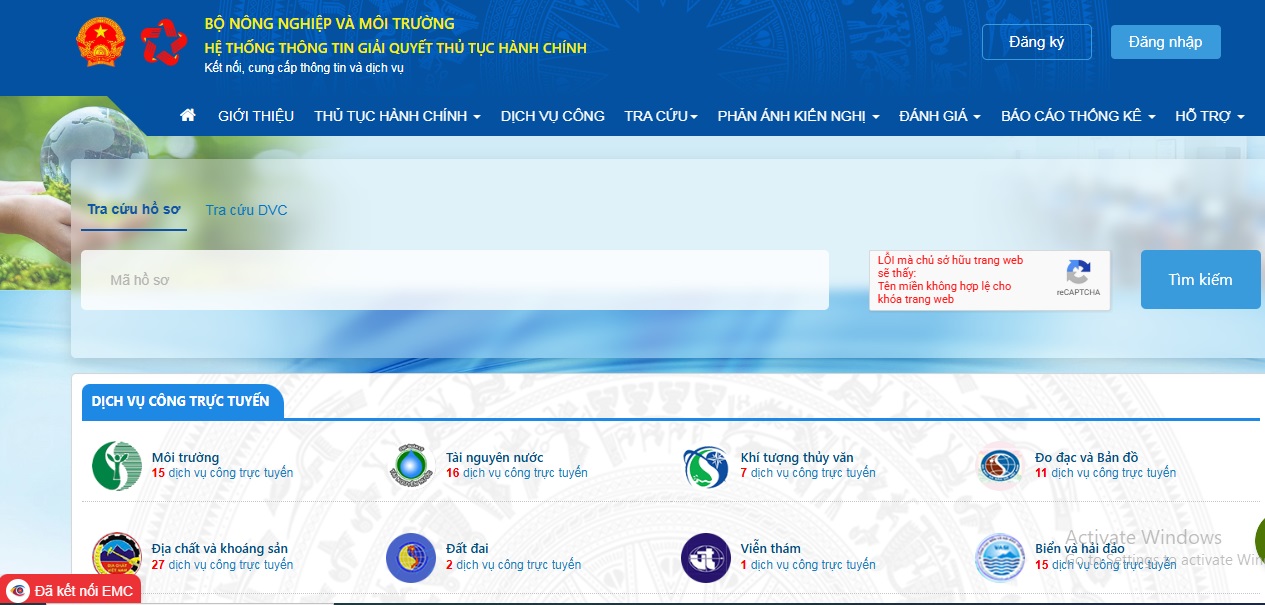Open the Thủ tục hành chính dropdown

pyautogui.click(x=397, y=116)
